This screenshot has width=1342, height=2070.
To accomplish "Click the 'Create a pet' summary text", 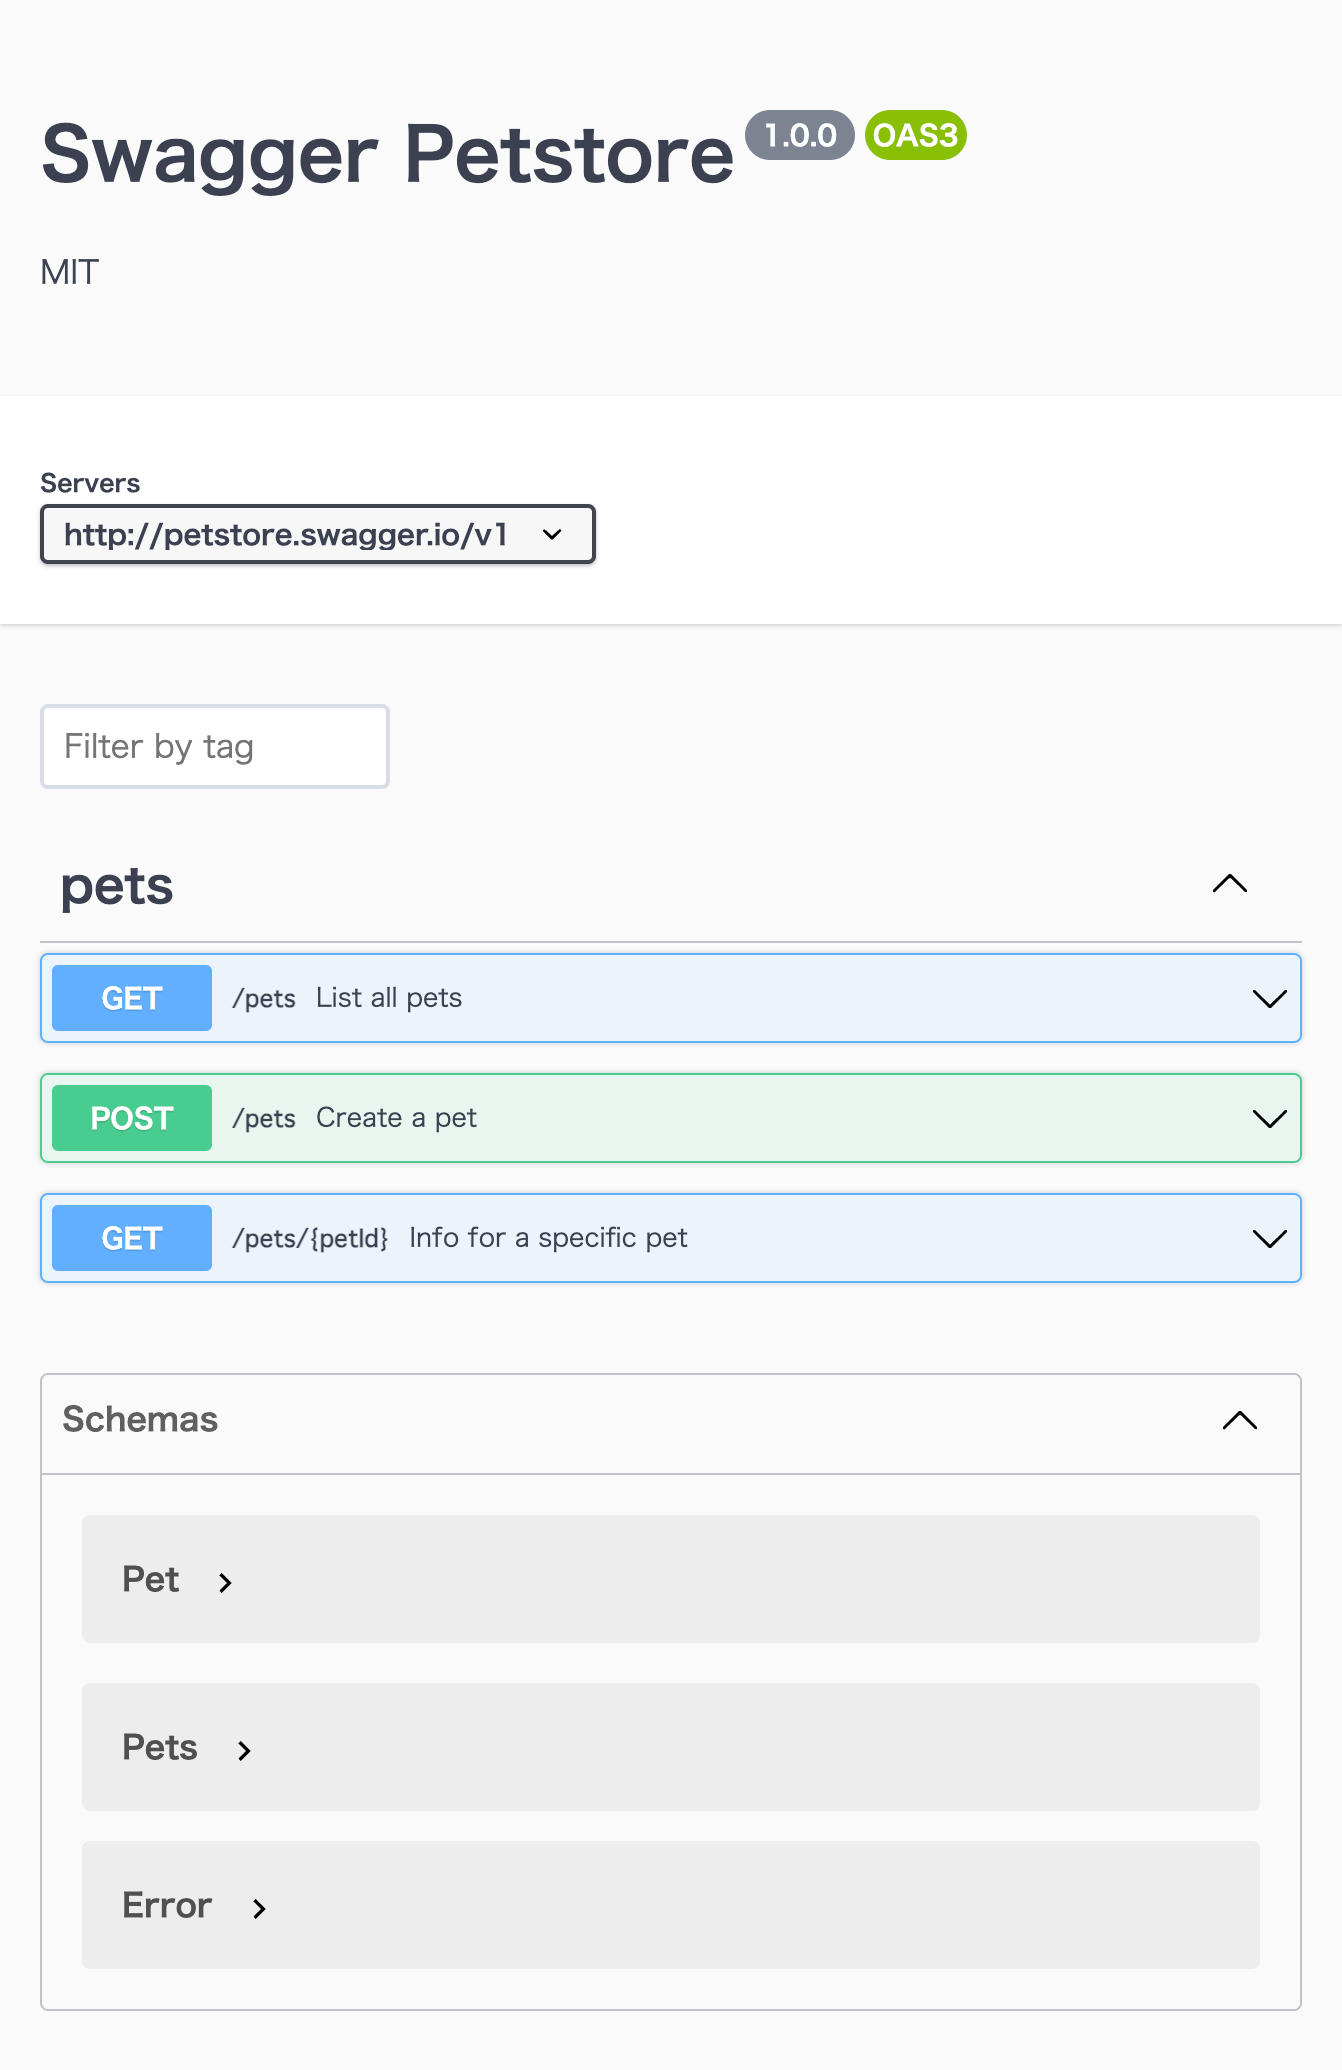I will click(396, 1118).
